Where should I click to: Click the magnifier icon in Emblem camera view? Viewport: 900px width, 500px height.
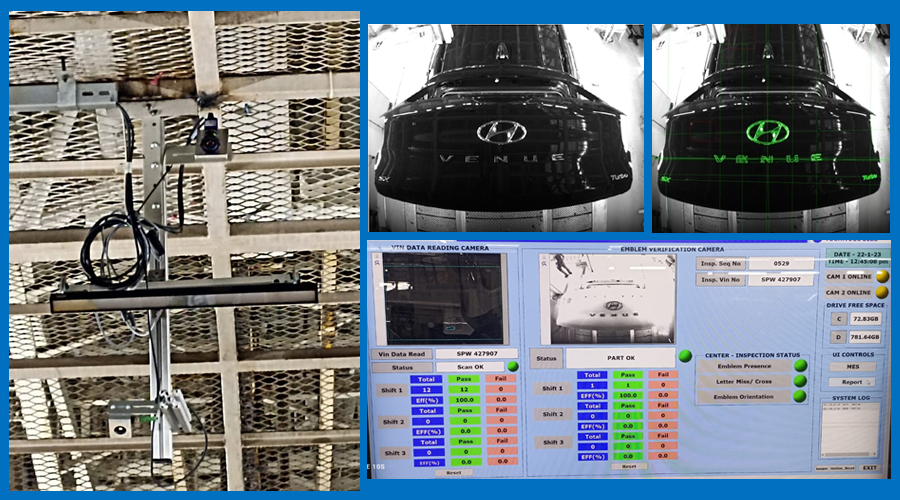544,264
